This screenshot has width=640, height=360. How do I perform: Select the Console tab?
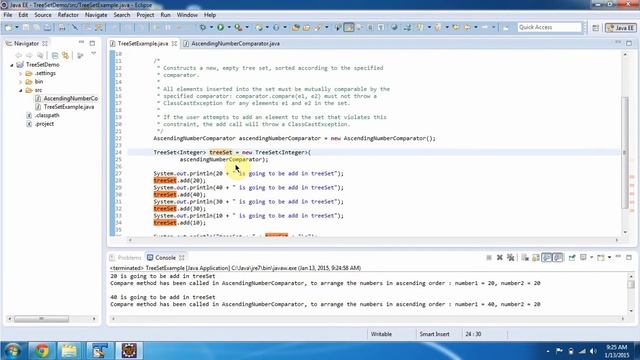click(165, 258)
